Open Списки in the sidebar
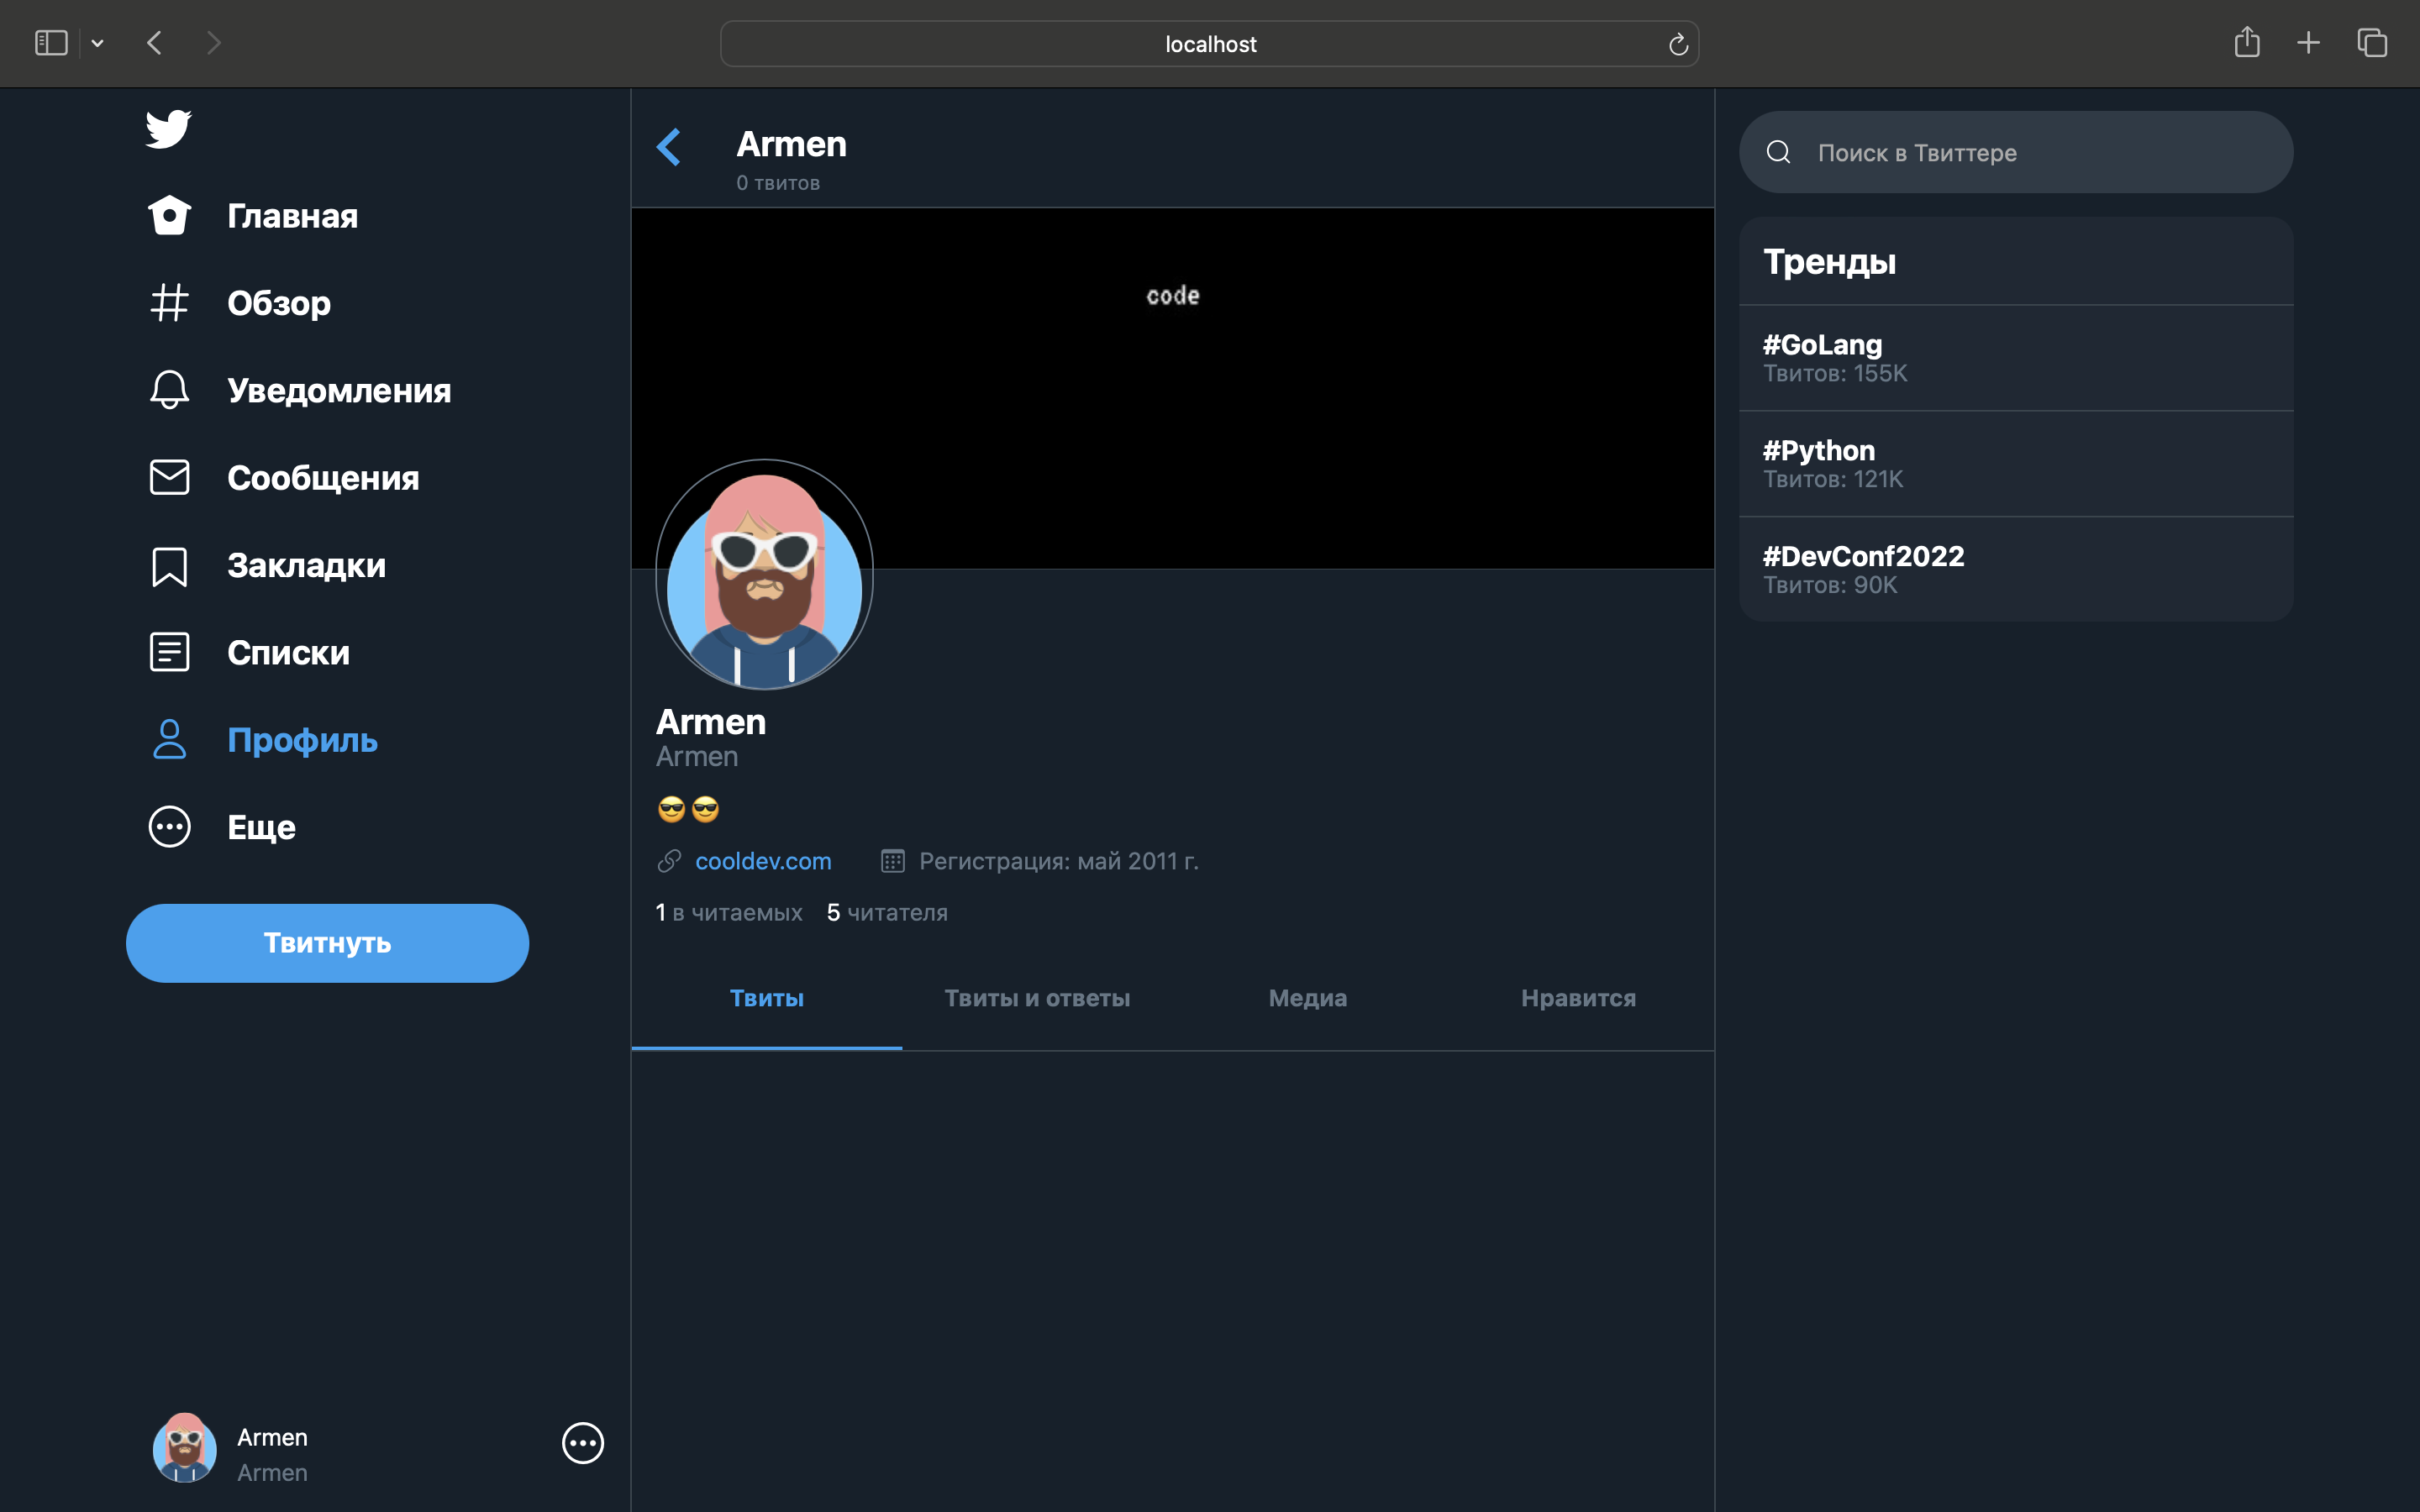 tap(288, 653)
